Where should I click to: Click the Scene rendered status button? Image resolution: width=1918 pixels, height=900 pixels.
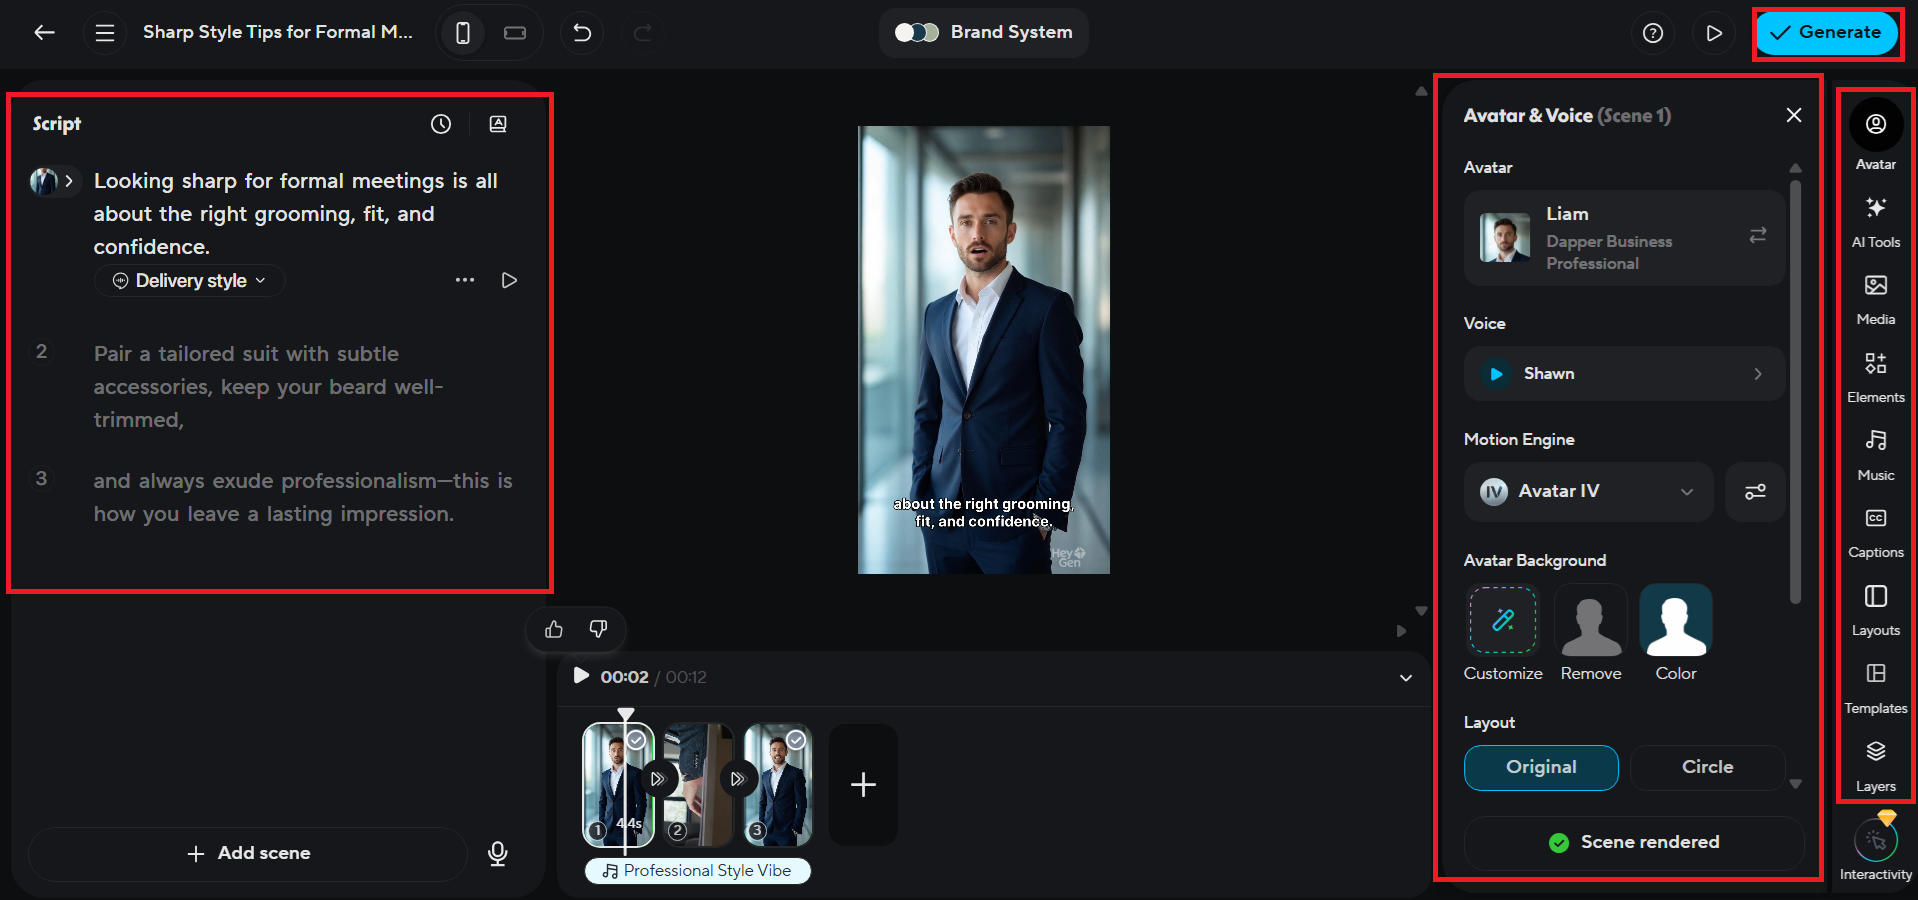click(1634, 843)
